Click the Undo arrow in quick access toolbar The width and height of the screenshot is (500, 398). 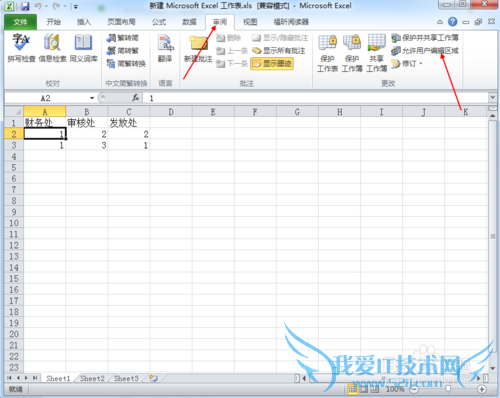pos(38,6)
